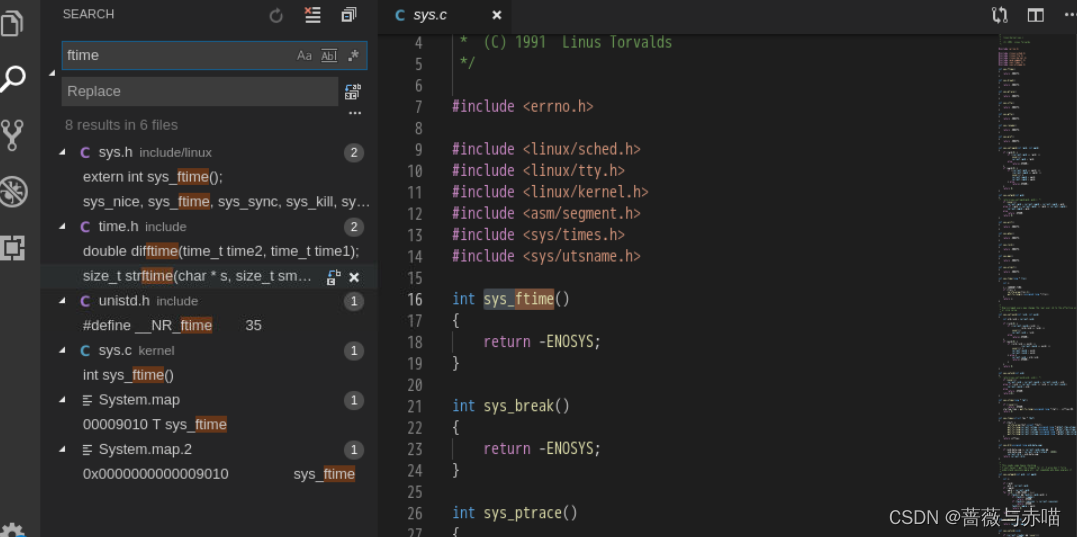Open the Extensions view icon
Viewport: 1077px width, 537px height.
(12, 247)
